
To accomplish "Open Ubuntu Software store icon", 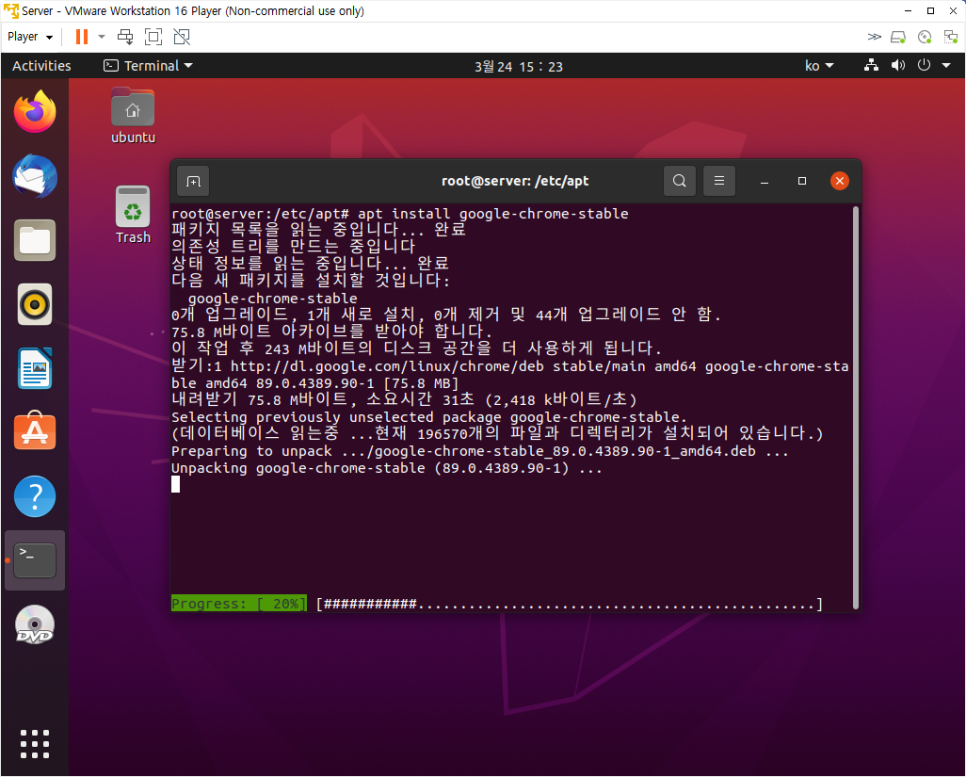I will click(35, 432).
